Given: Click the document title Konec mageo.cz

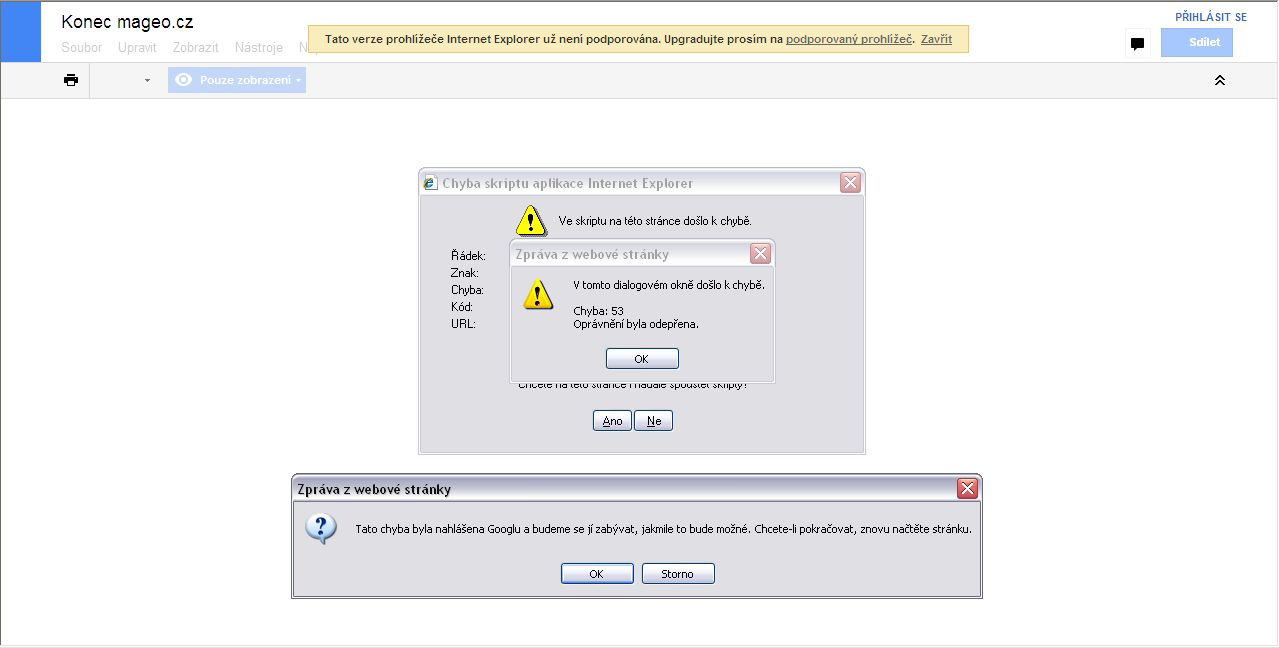Looking at the screenshot, I should click(x=127, y=22).
